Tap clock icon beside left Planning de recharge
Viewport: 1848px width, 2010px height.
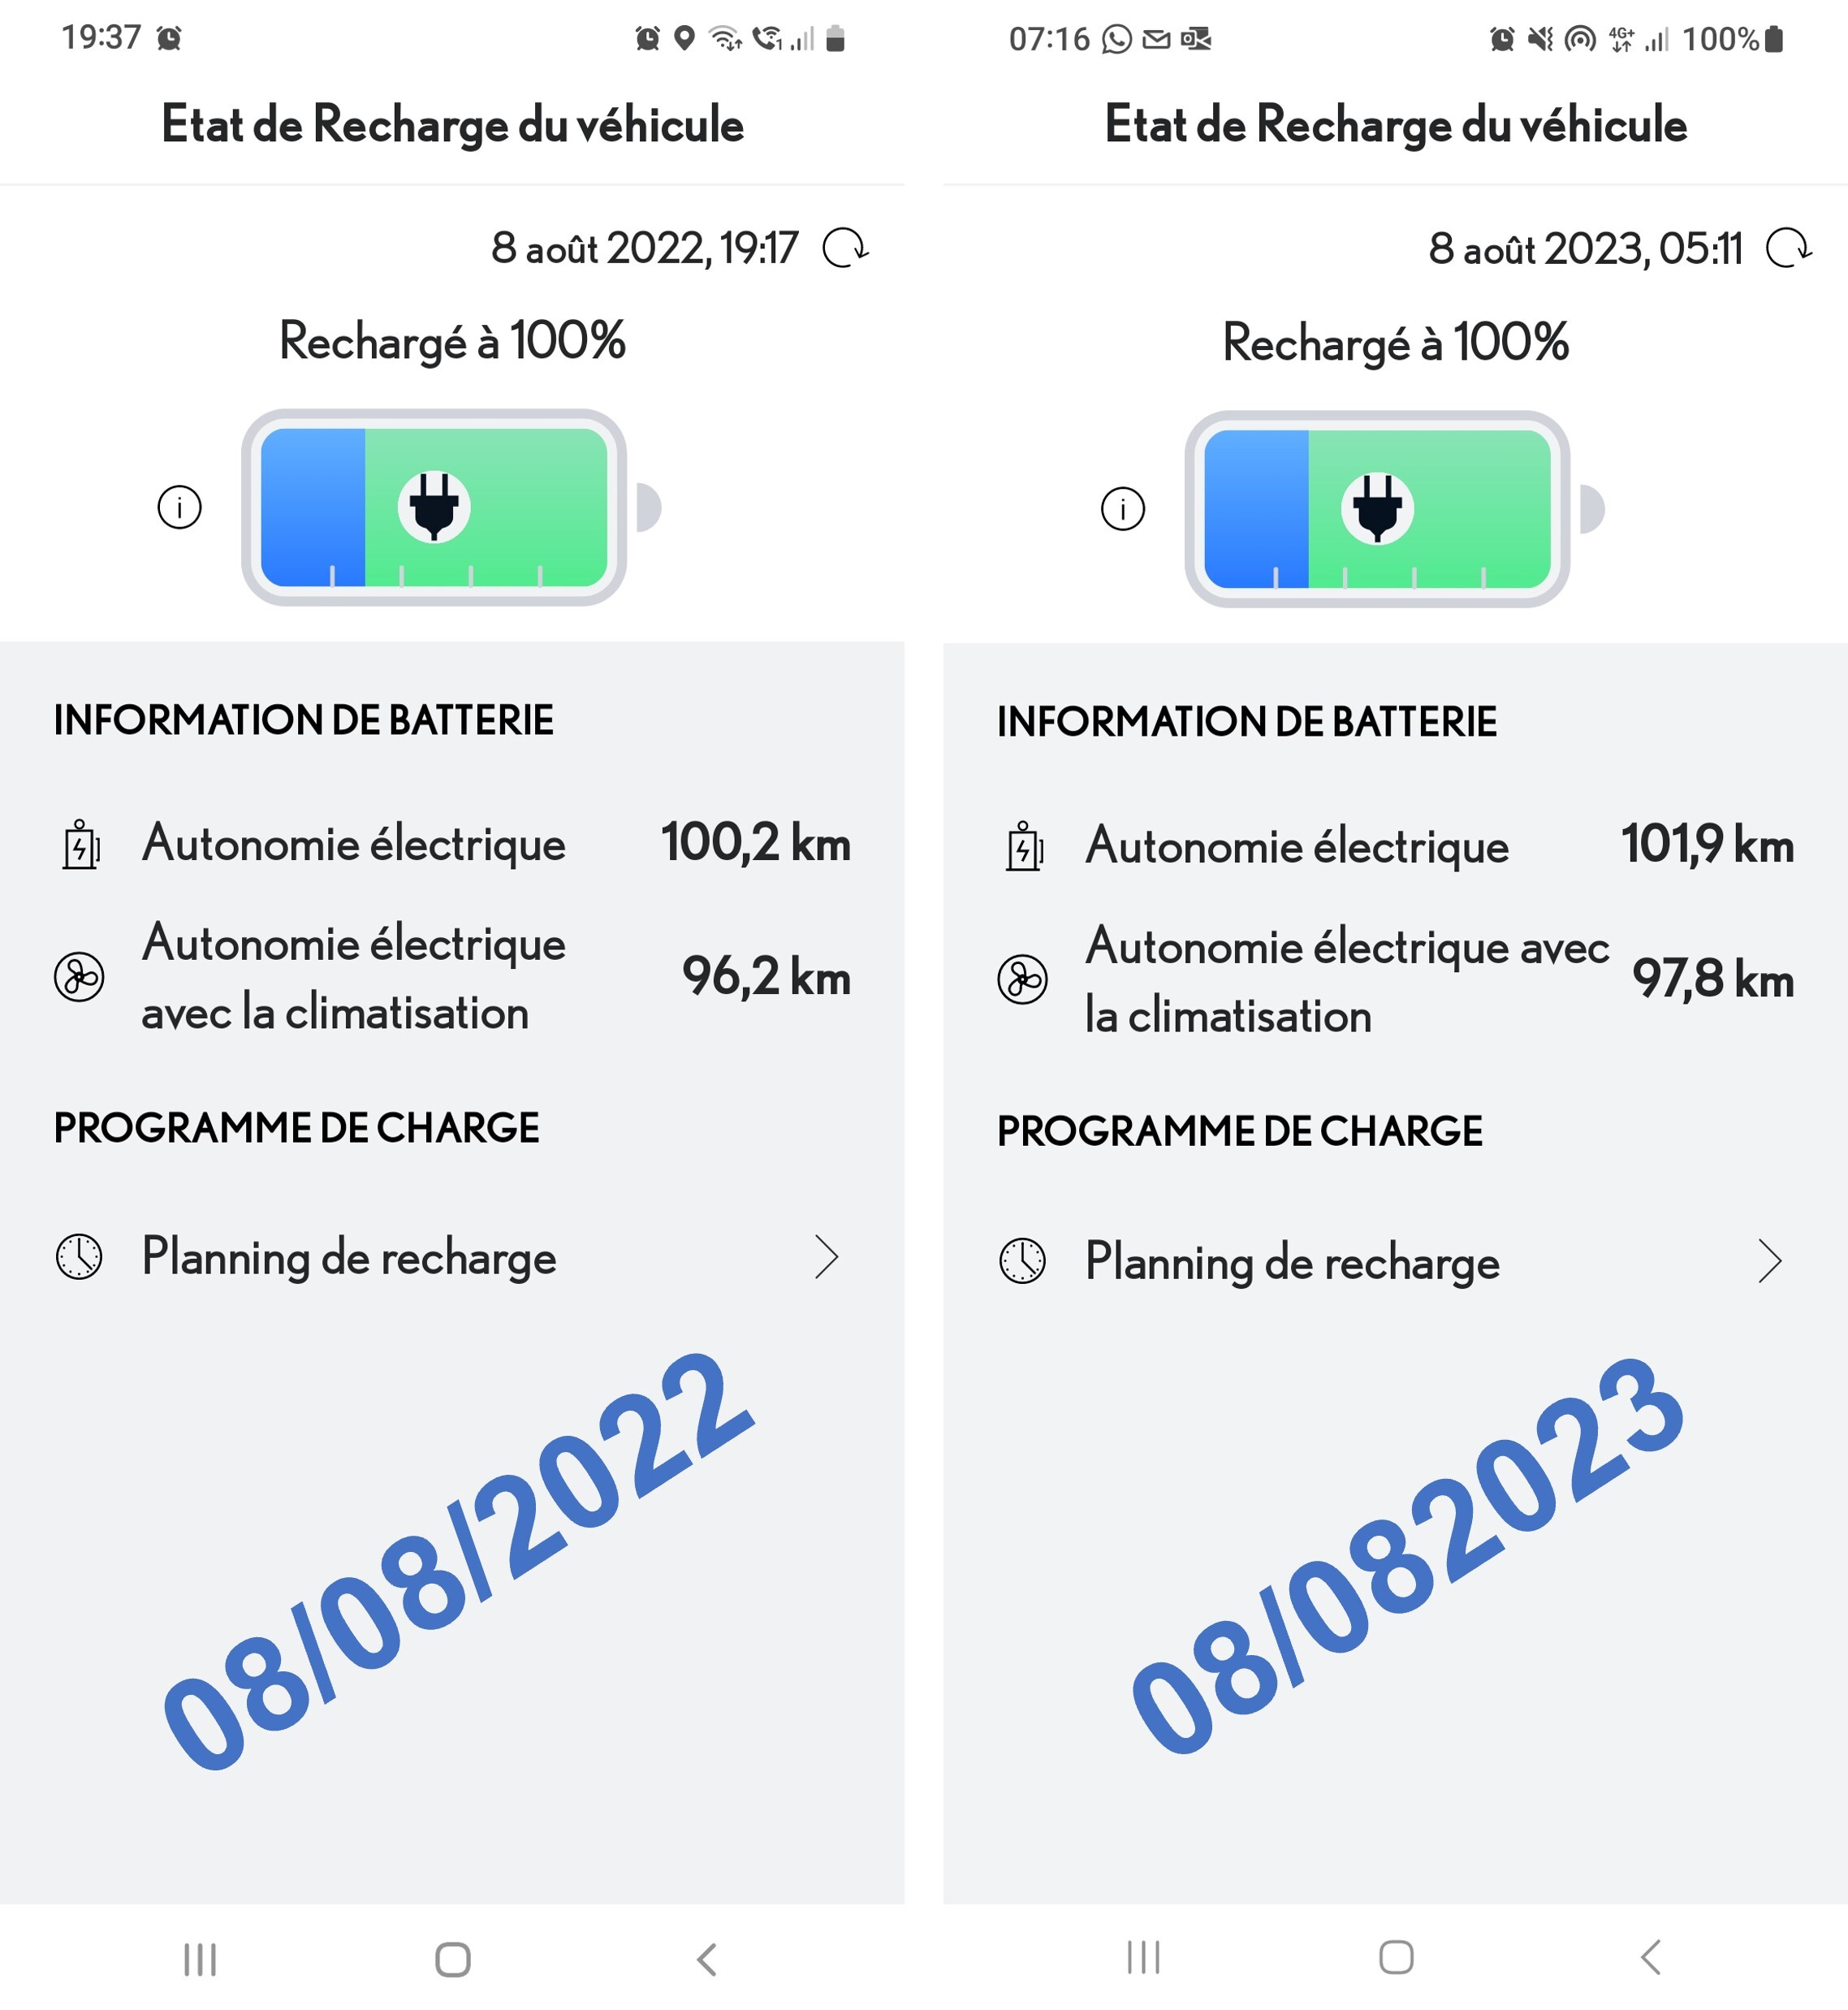pos(79,1257)
